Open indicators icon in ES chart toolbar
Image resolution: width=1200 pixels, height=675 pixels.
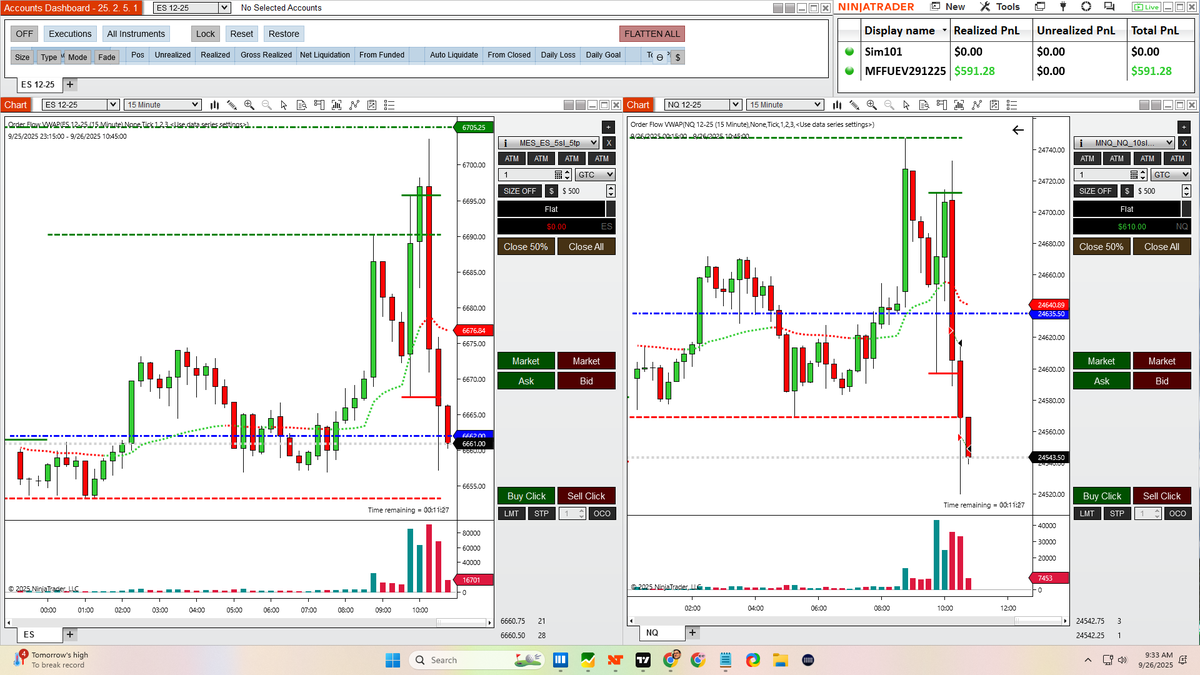(x=354, y=105)
